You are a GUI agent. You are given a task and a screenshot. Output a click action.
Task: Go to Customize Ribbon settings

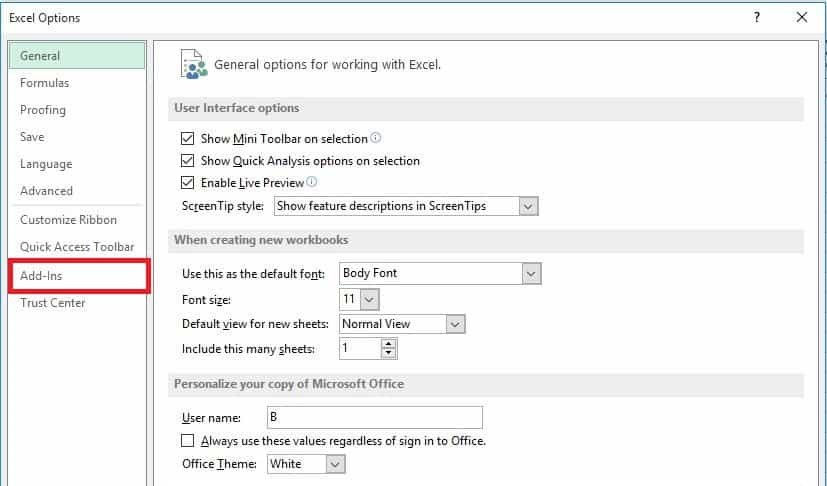pos(68,220)
